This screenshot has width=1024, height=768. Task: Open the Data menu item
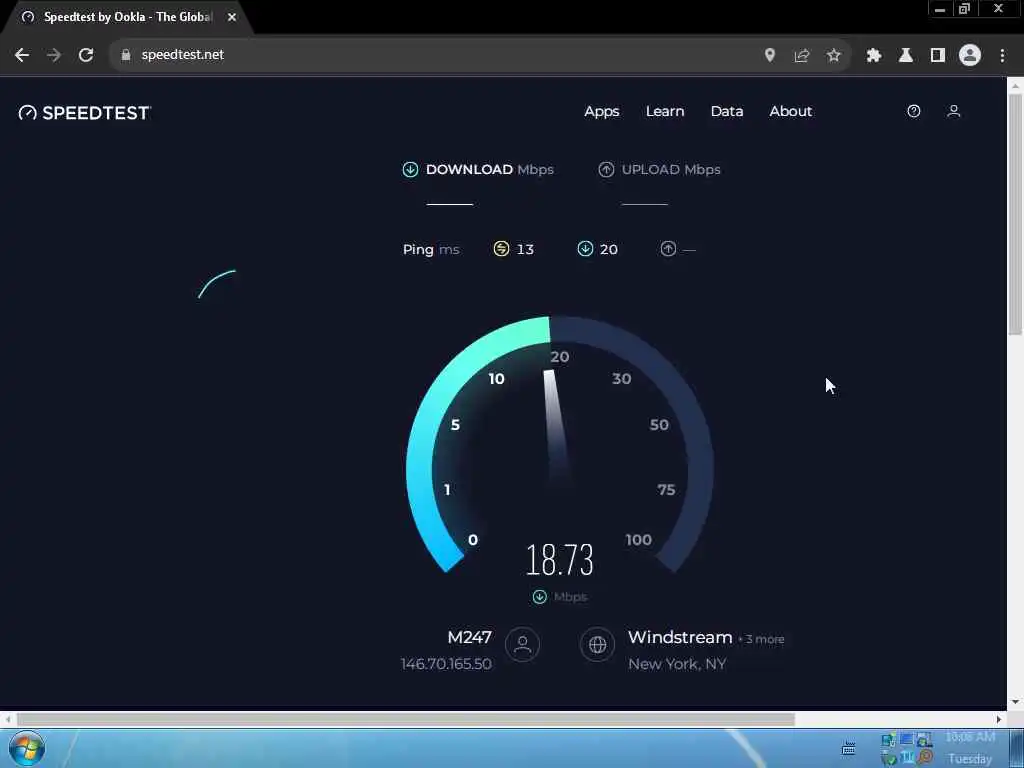pos(727,112)
